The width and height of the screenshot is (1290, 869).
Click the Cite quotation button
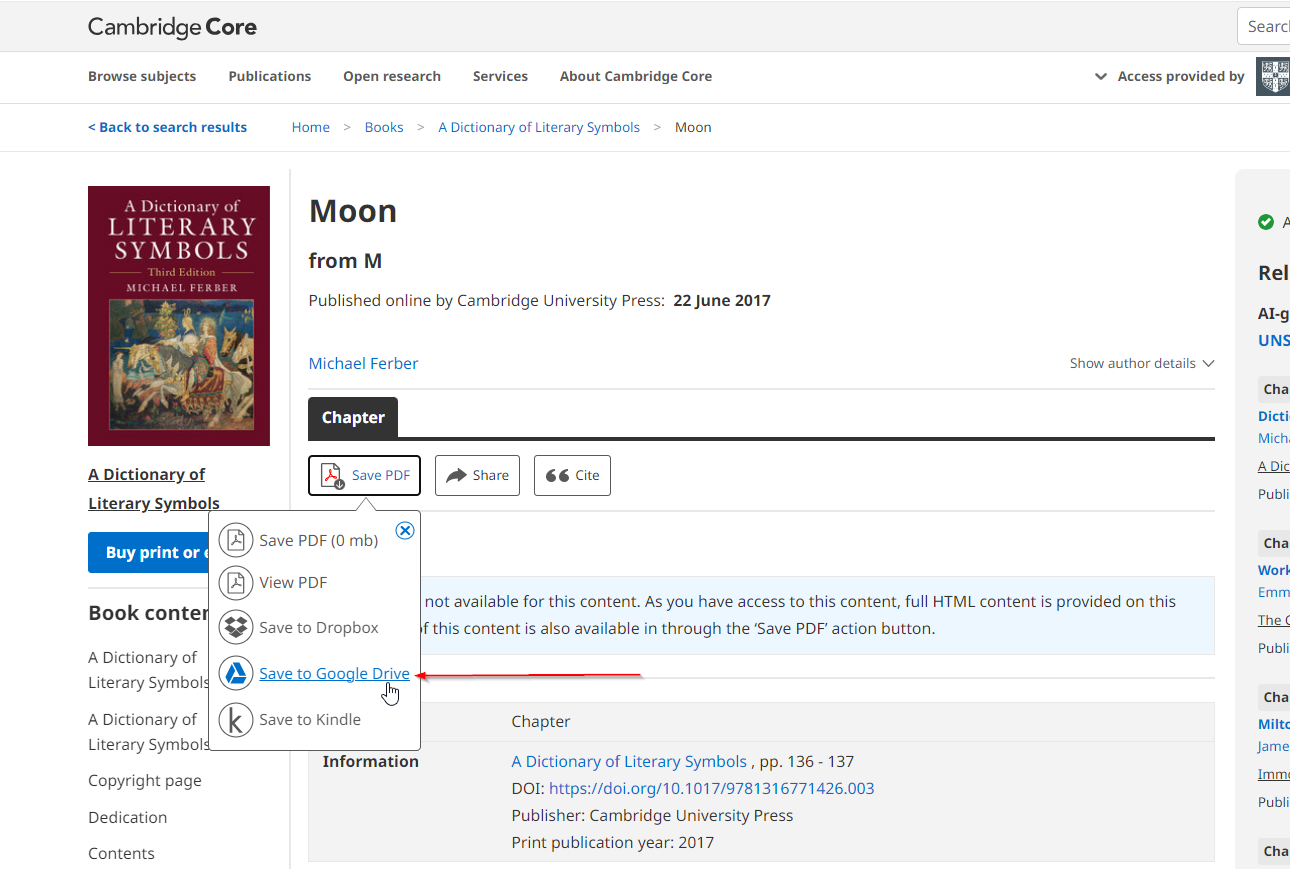tap(572, 475)
